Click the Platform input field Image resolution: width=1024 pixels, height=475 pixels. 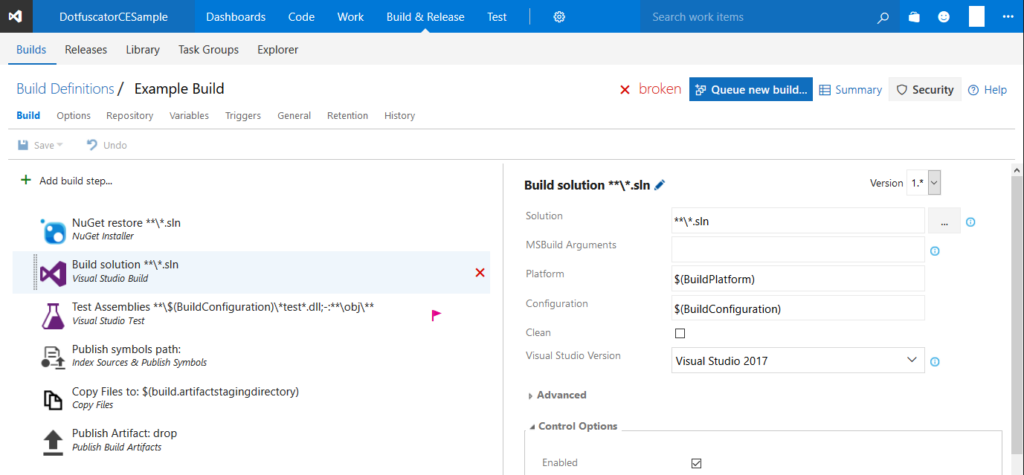click(x=797, y=278)
